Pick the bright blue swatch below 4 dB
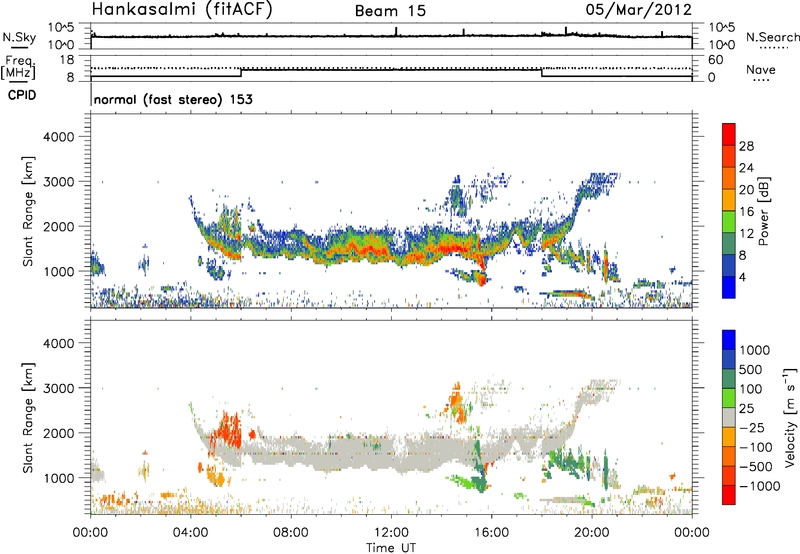Viewport: 800px width, 554px height. coord(729,287)
